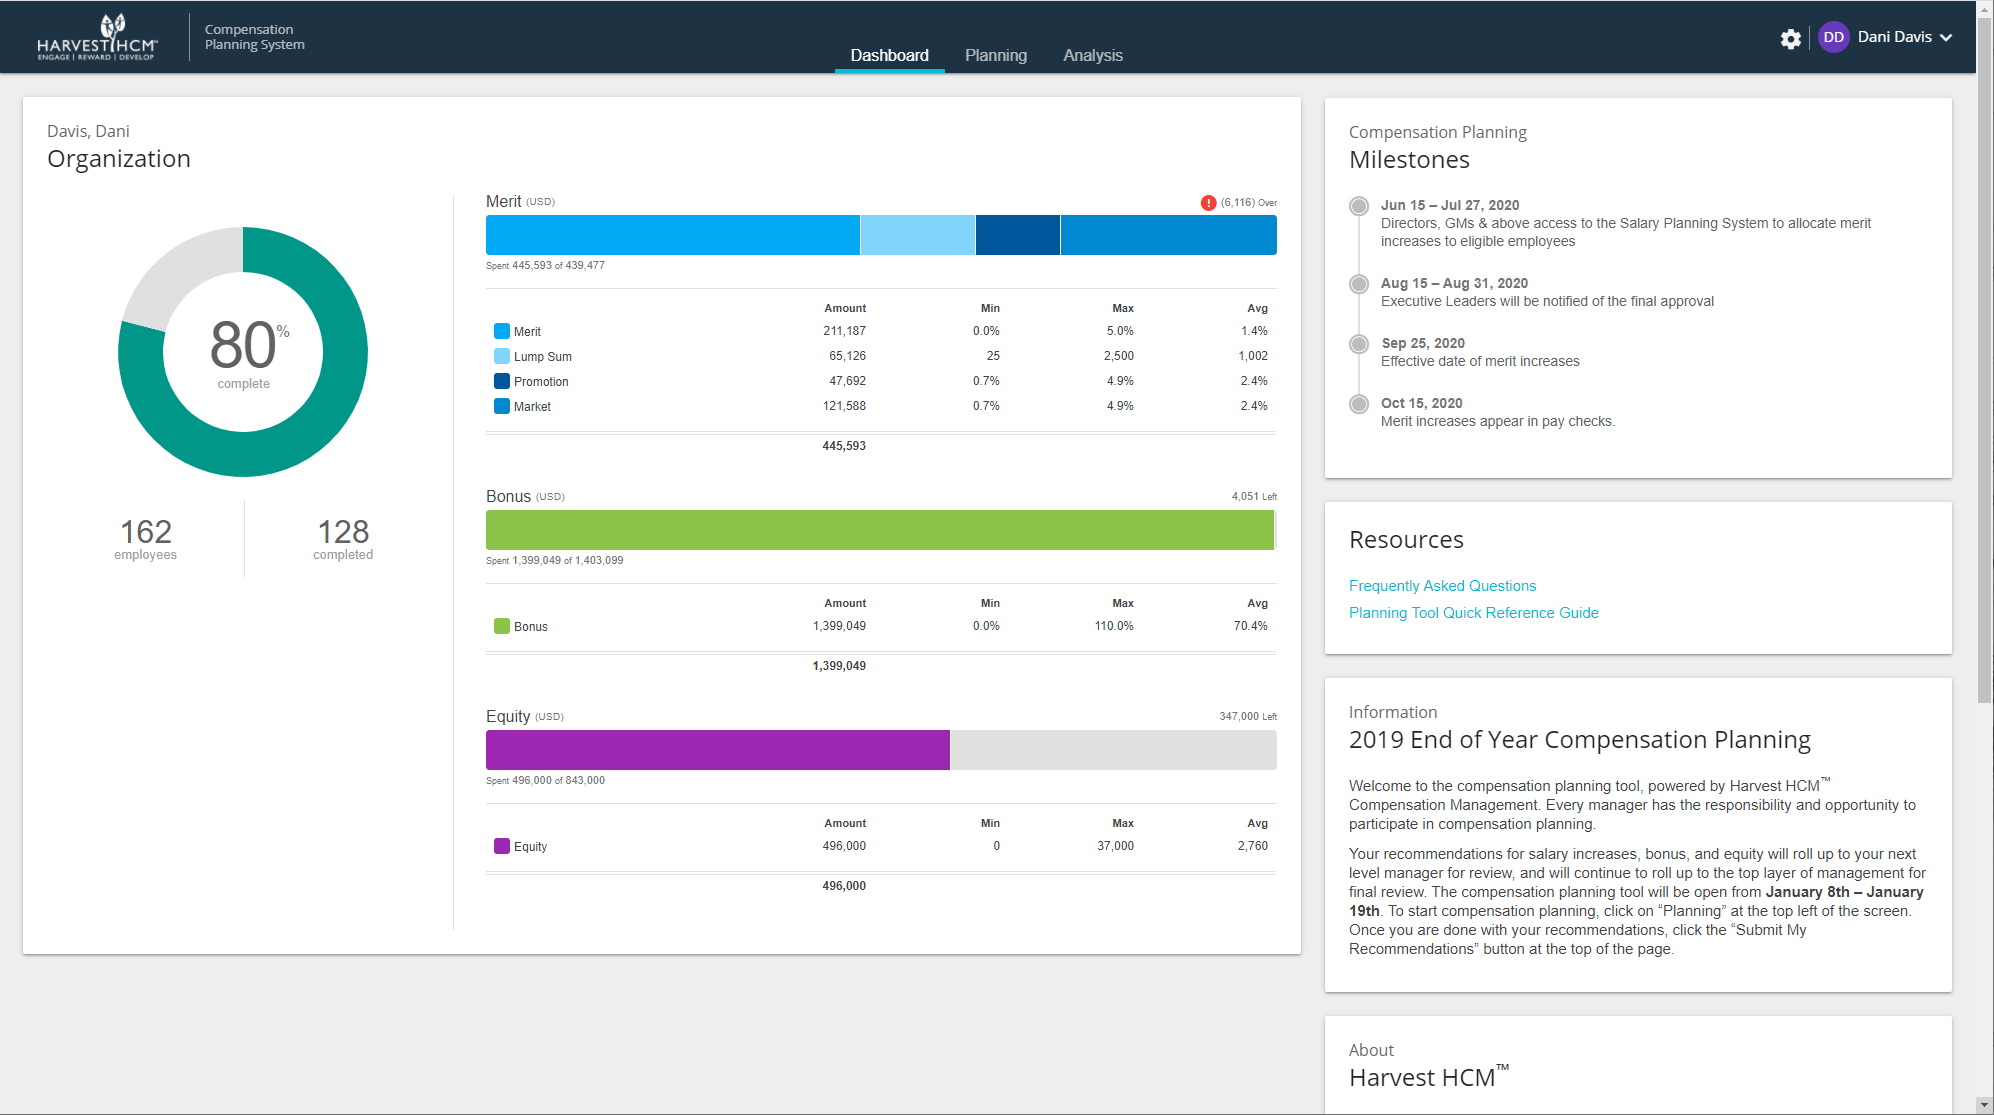Image resolution: width=1994 pixels, height=1115 pixels.
Task: Open Planning Tool Quick Reference Guide
Action: (x=1473, y=613)
